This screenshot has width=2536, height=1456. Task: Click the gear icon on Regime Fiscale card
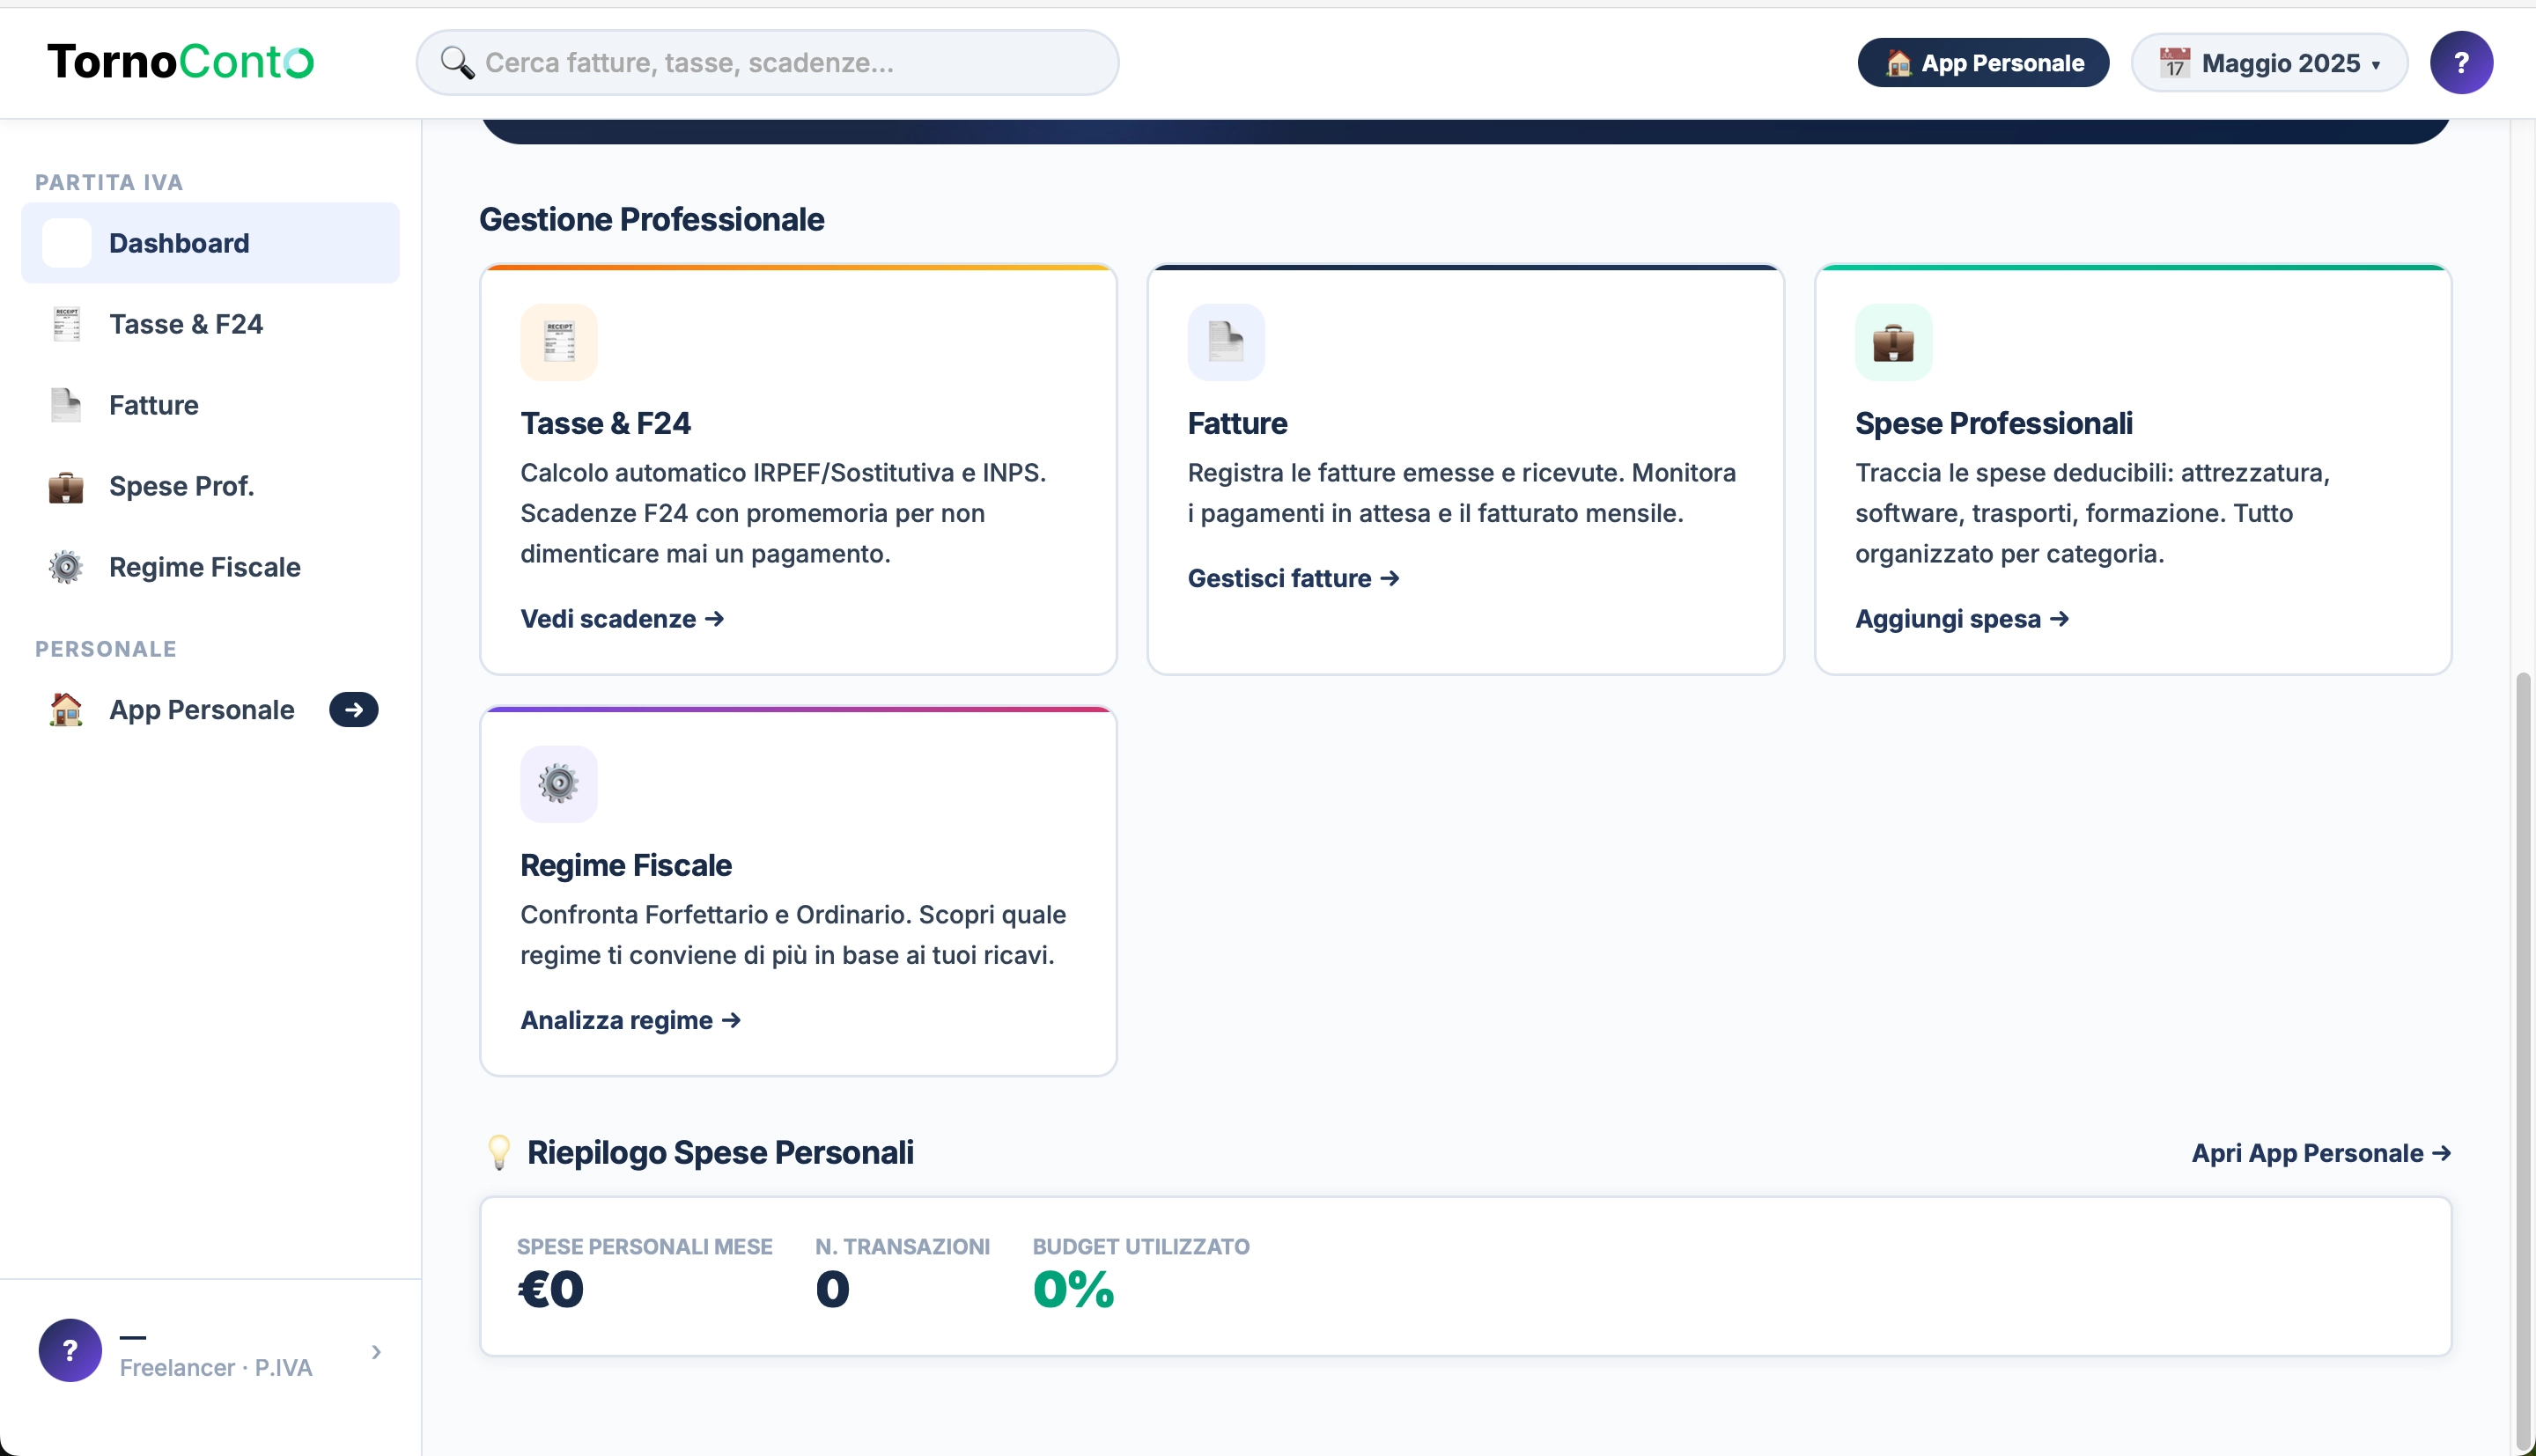559,784
